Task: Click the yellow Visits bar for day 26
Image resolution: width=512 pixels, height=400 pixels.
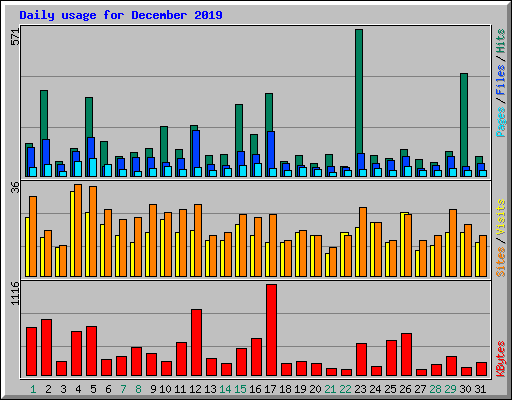Action: coord(403,244)
